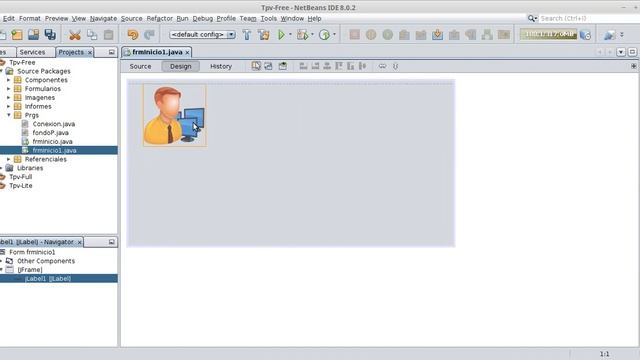Click the Build Project hammer icon
The height and width of the screenshot is (360, 640).
click(247, 35)
